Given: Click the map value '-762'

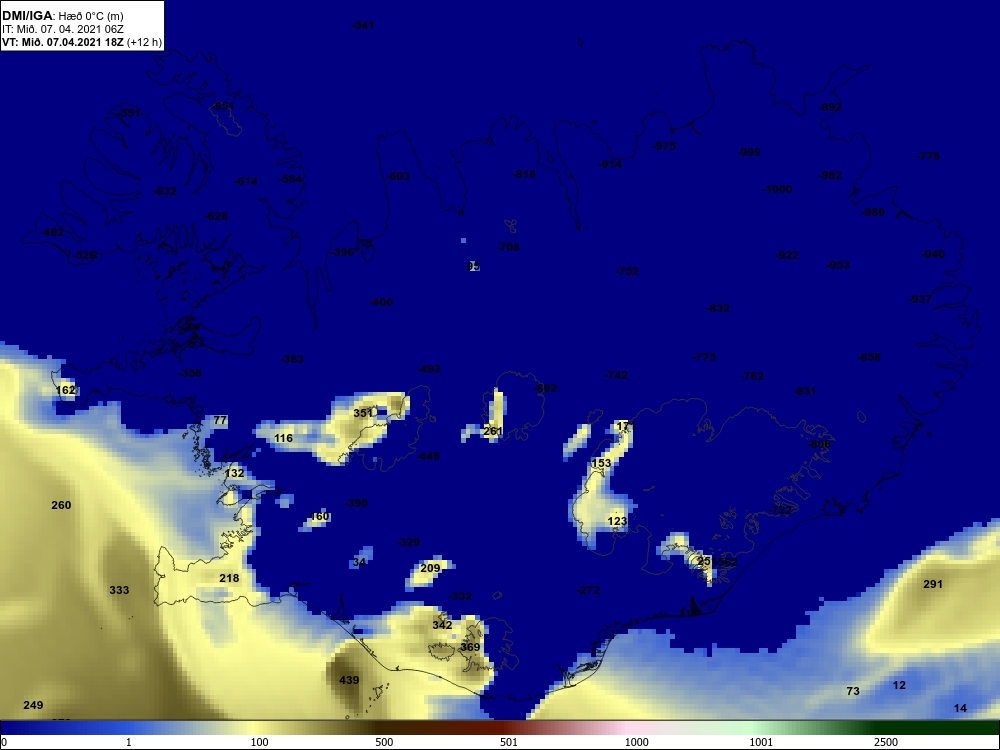Looking at the screenshot, I should pos(752,376).
